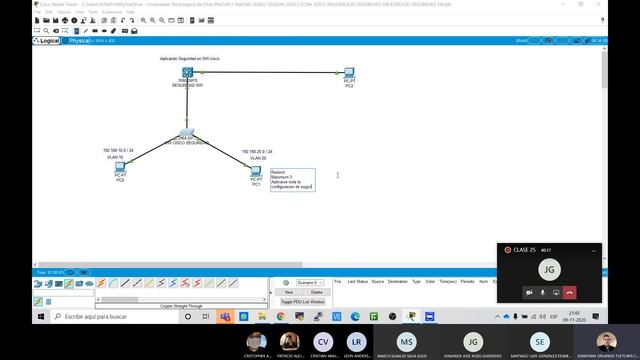Click the SEGURIDAD SW multilayer switch
The width and height of the screenshot is (640, 360).
(x=187, y=73)
